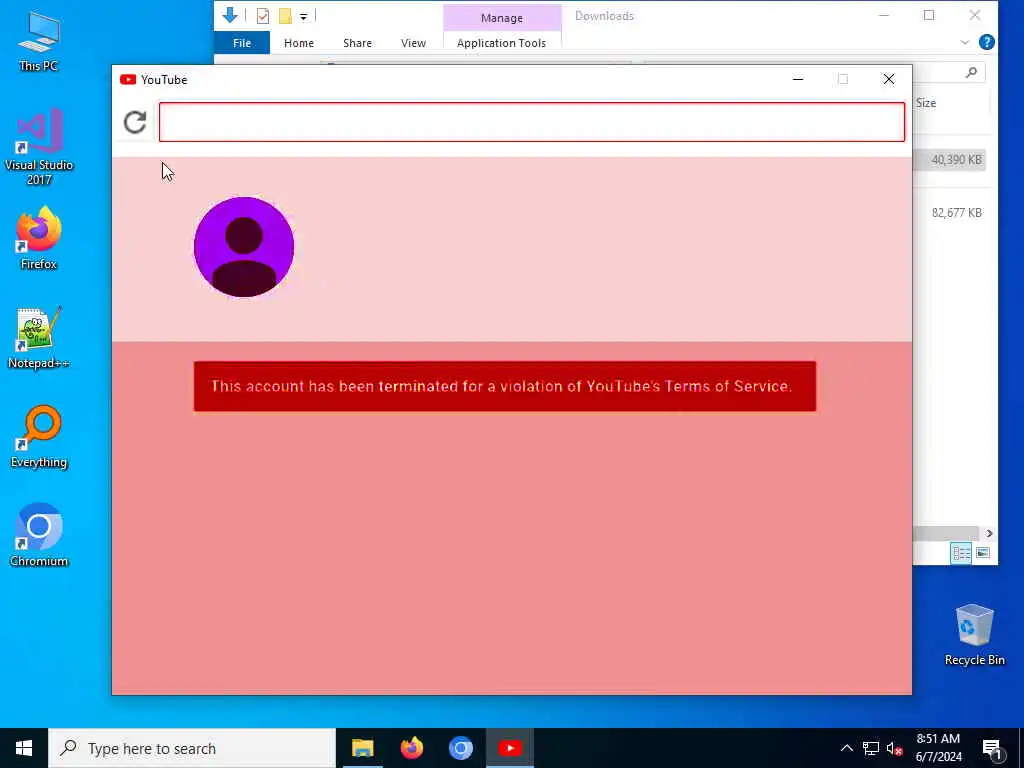Open File Explorer from the taskbar
The width and height of the screenshot is (1024, 768).
[x=362, y=748]
